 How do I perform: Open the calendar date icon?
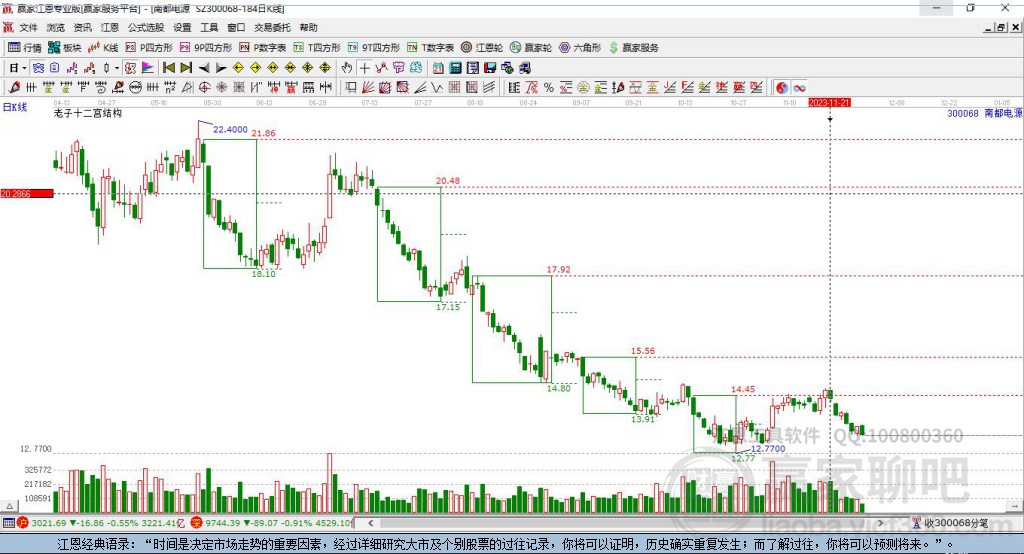coord(438,68)
